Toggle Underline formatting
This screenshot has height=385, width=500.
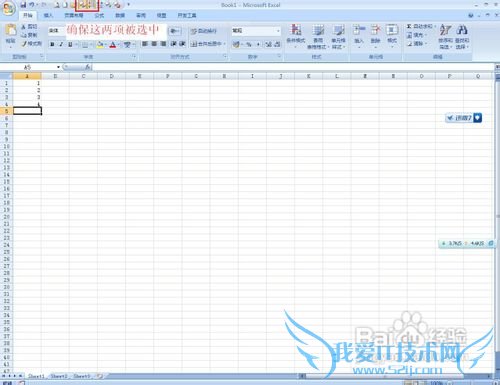[x=70, y=44]
